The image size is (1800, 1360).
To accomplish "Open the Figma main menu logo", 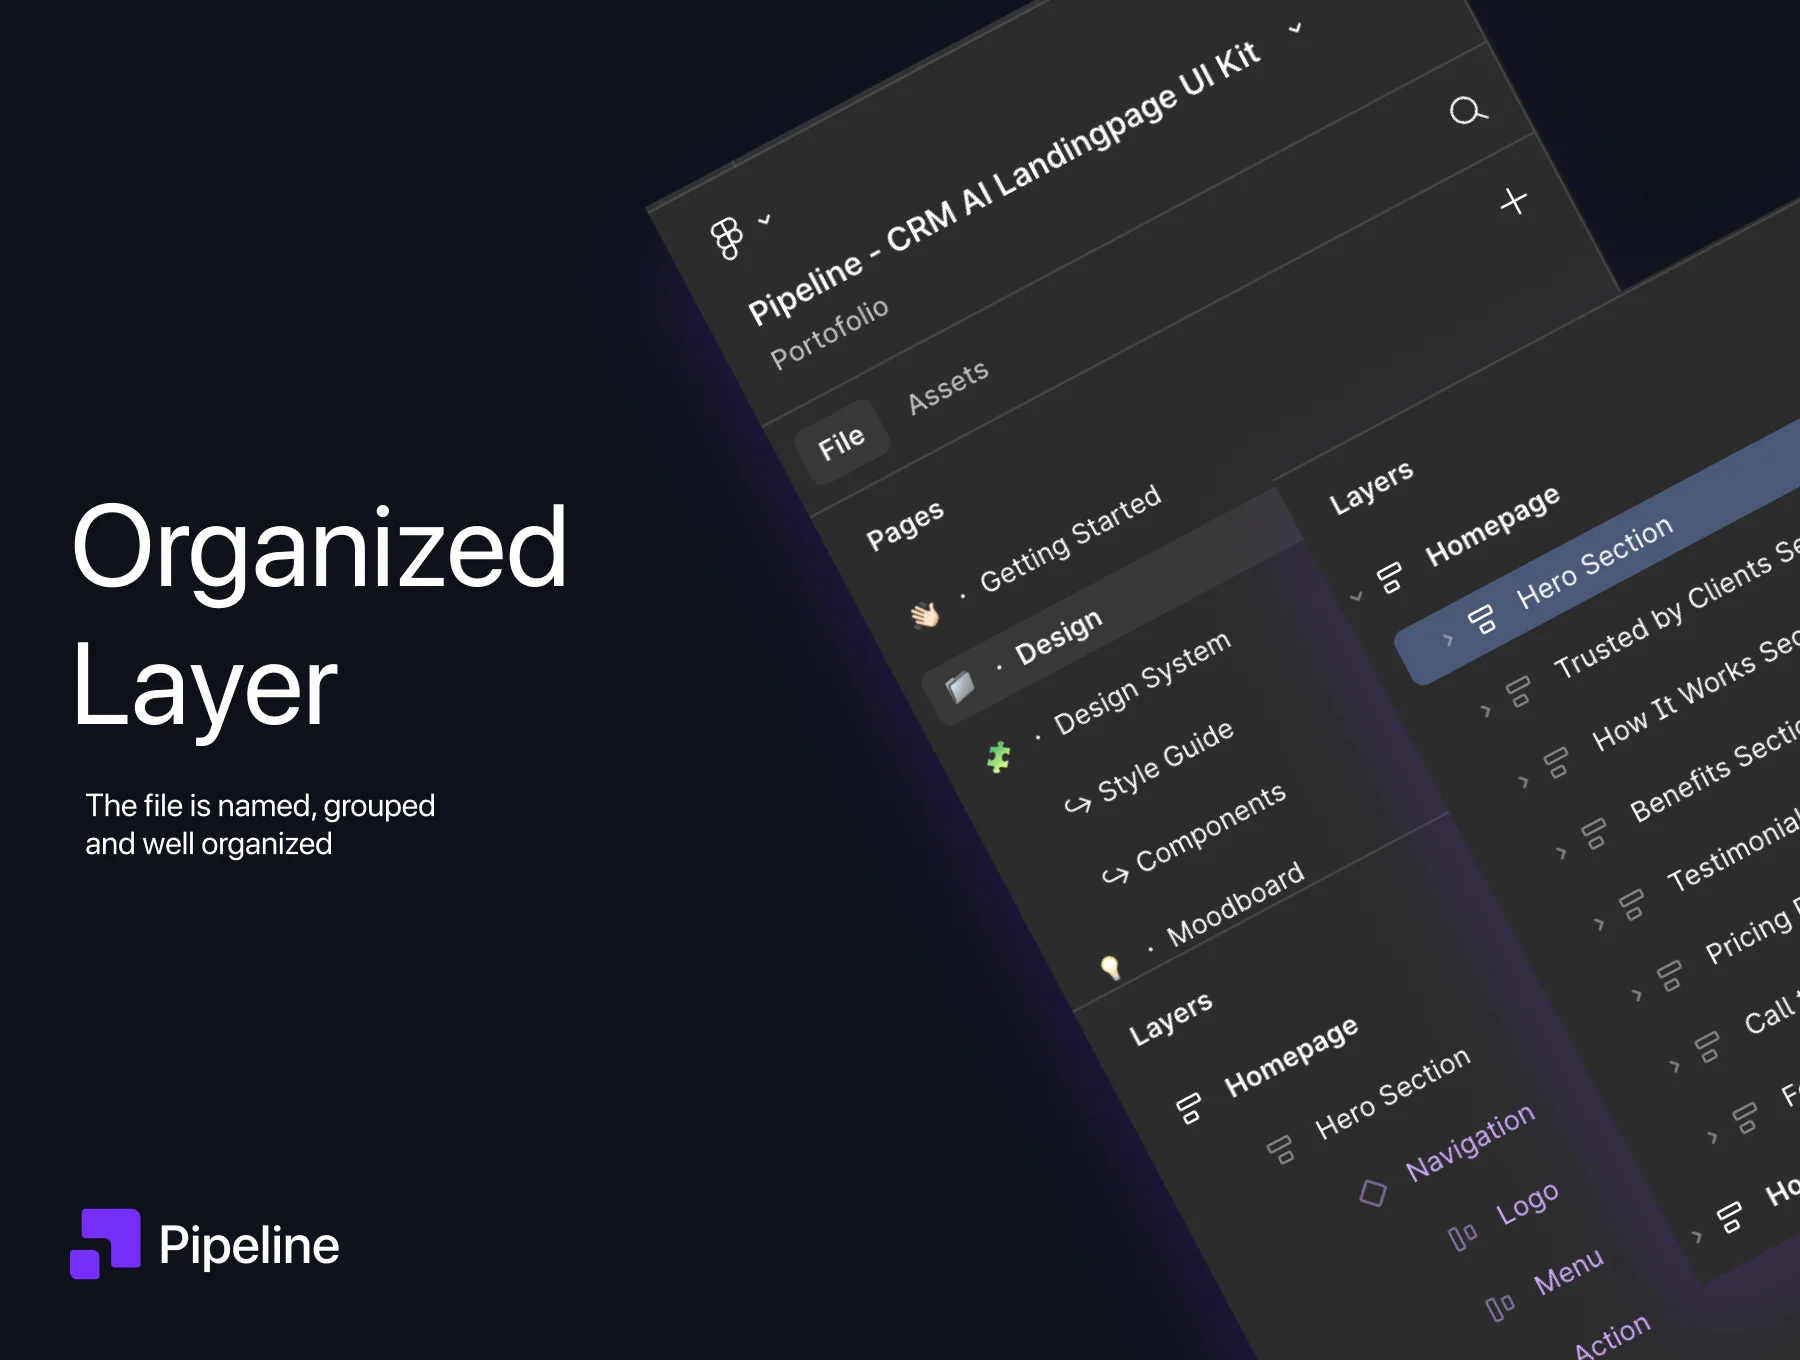I will [727, 238].
